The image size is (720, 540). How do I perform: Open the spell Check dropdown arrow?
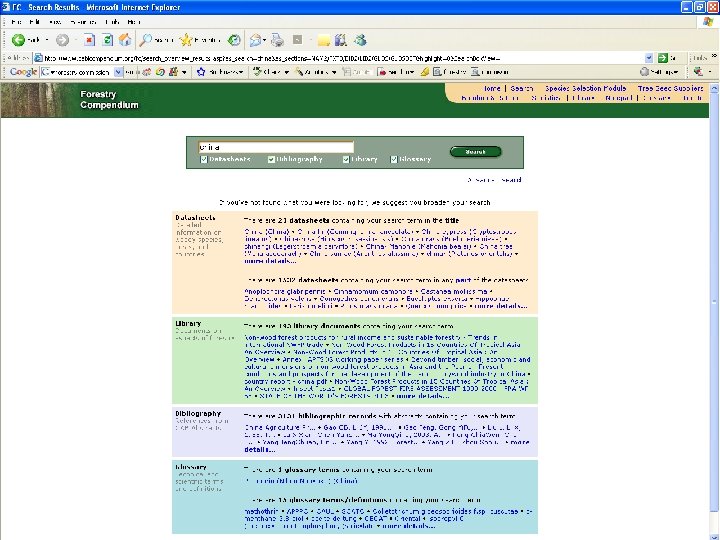287,72
